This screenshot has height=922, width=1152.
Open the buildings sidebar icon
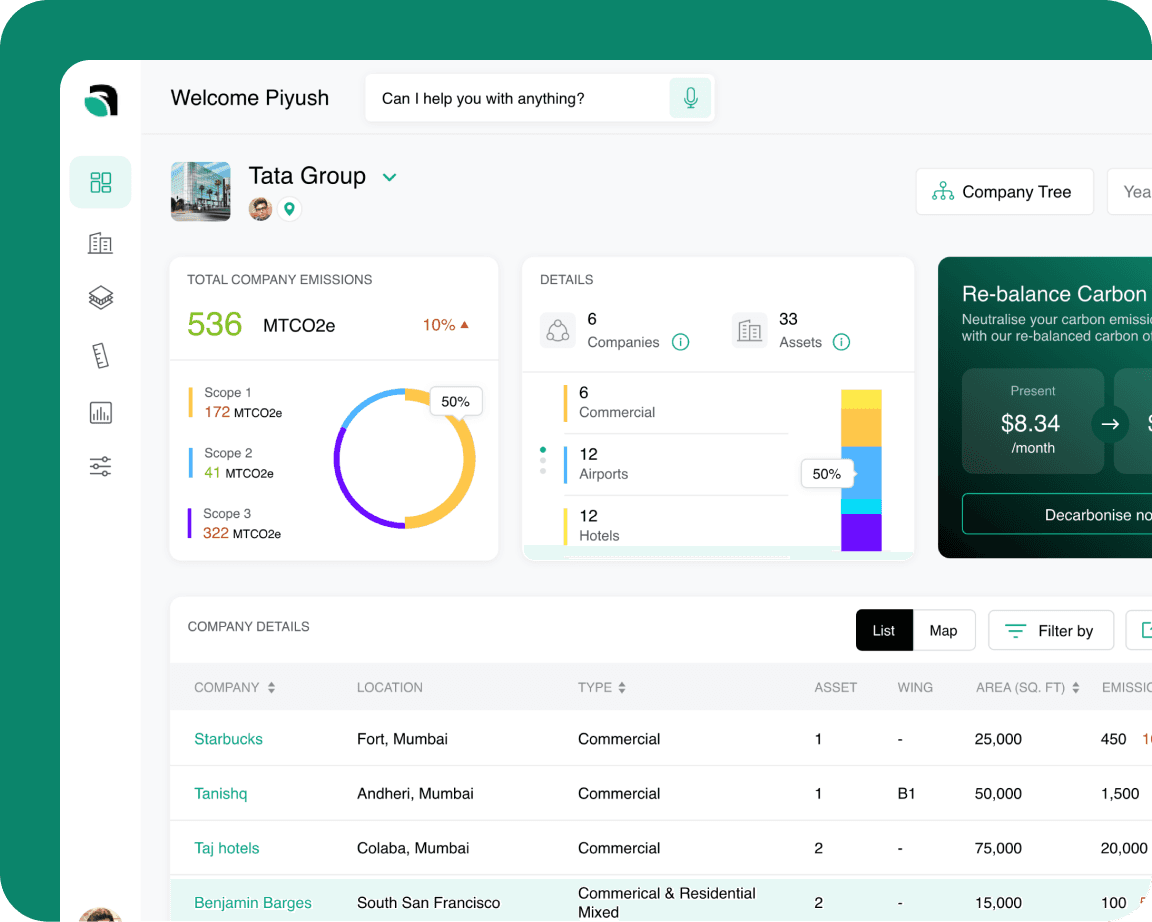[x=101, y=243]
